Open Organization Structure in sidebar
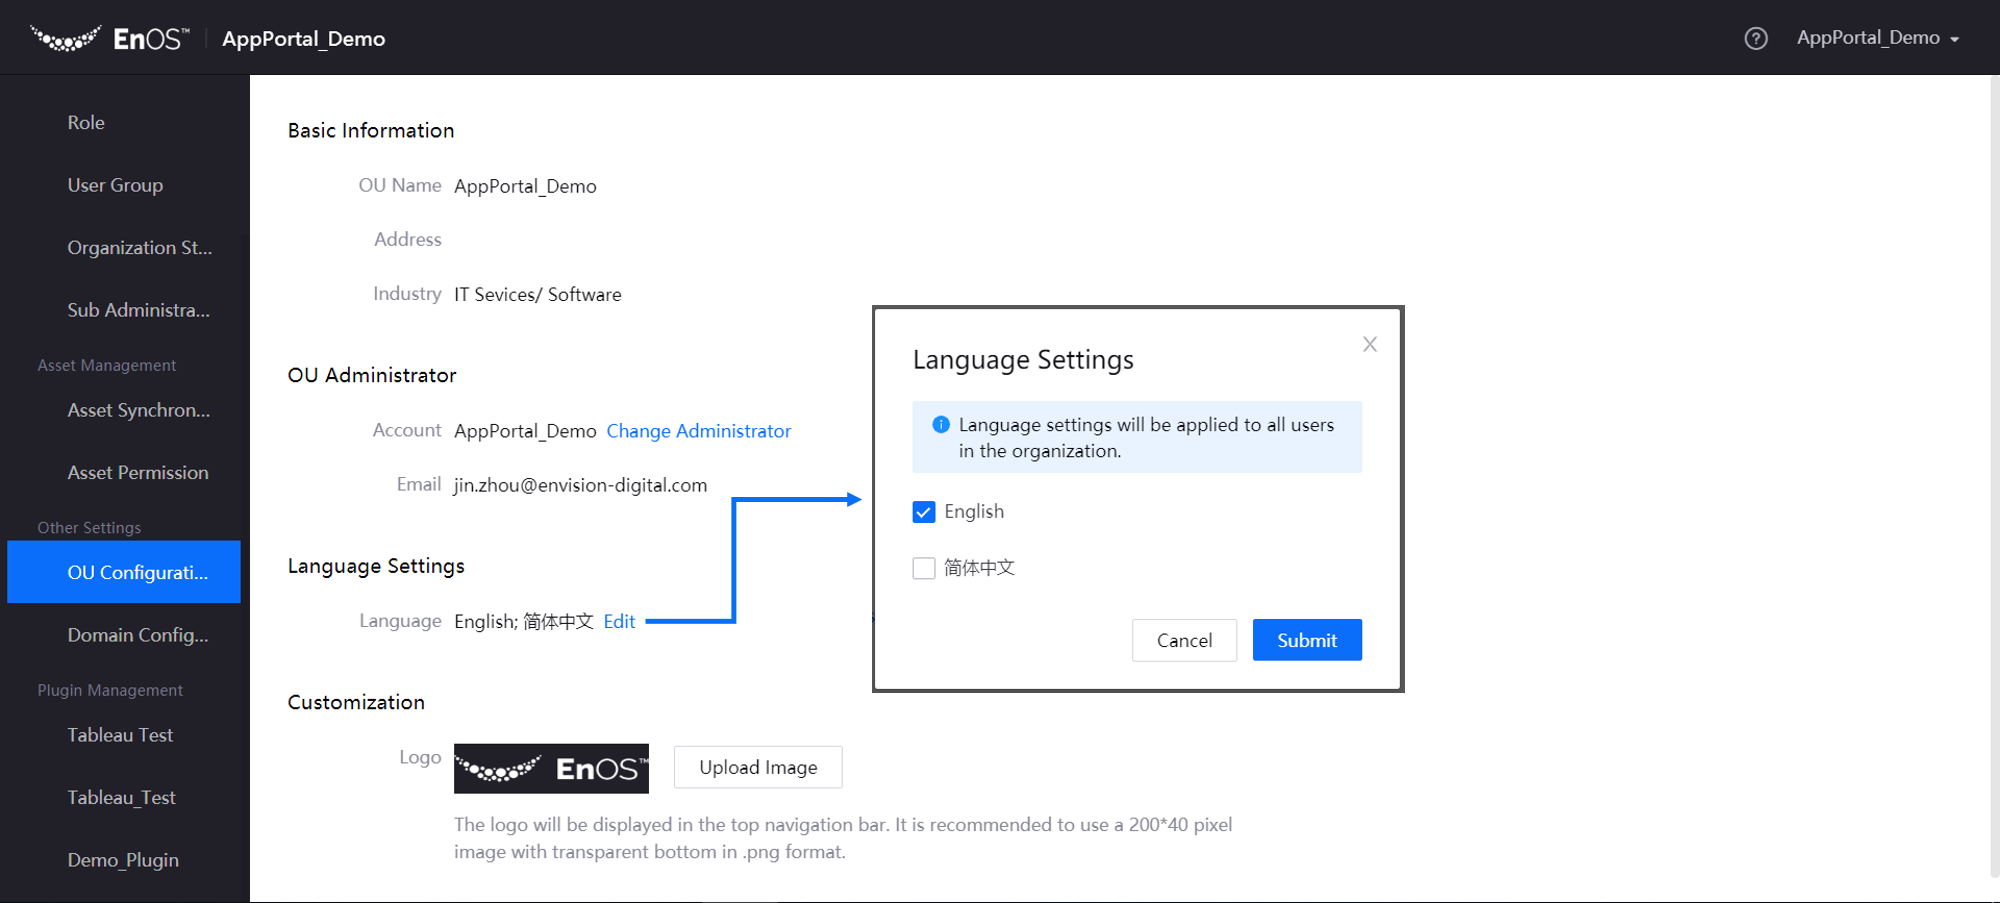 tap(139, 248)
